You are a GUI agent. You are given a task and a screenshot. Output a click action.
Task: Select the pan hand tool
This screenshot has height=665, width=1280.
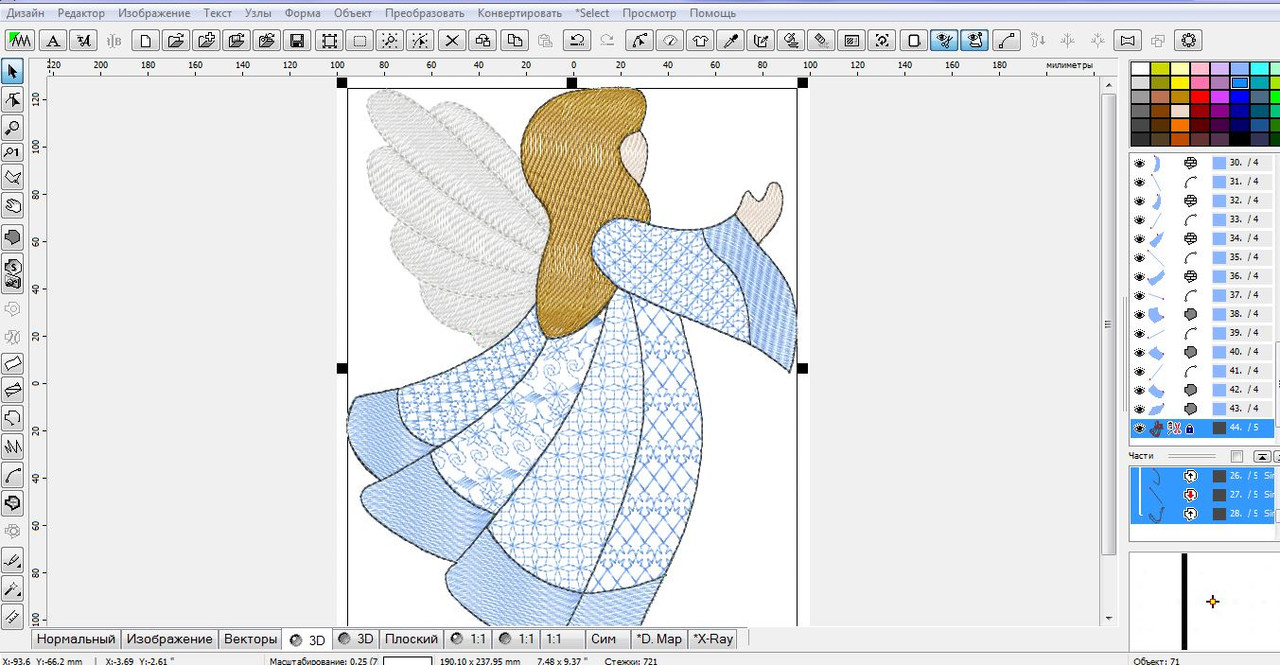13,207
